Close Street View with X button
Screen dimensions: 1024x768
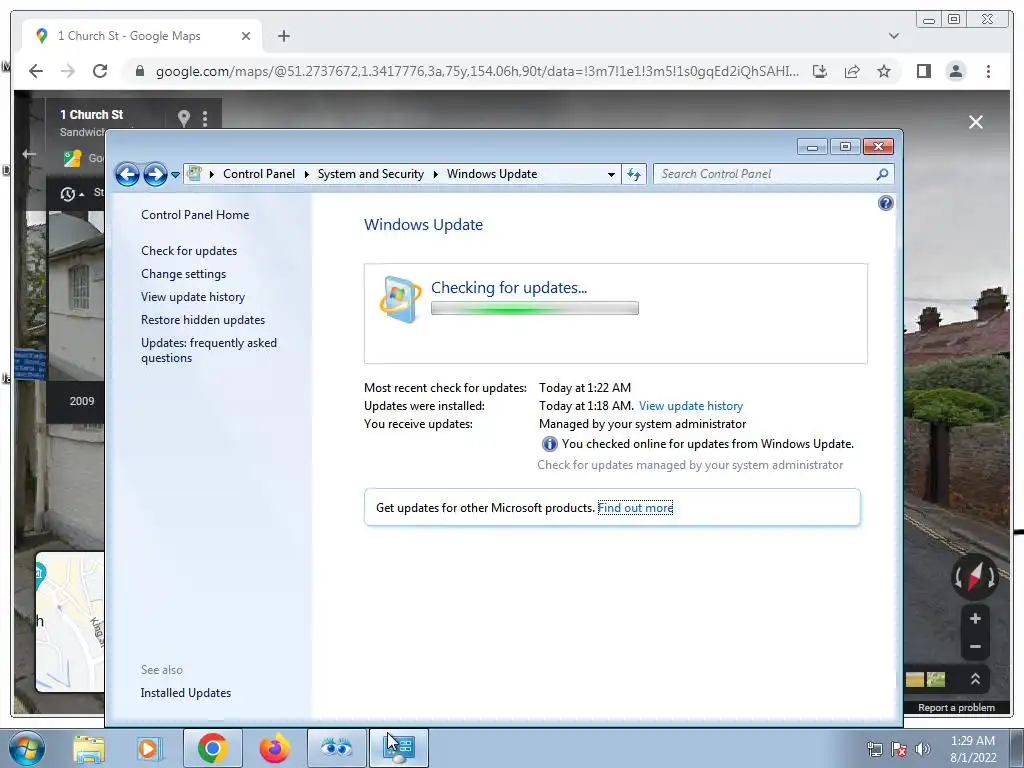click(976, 122)
